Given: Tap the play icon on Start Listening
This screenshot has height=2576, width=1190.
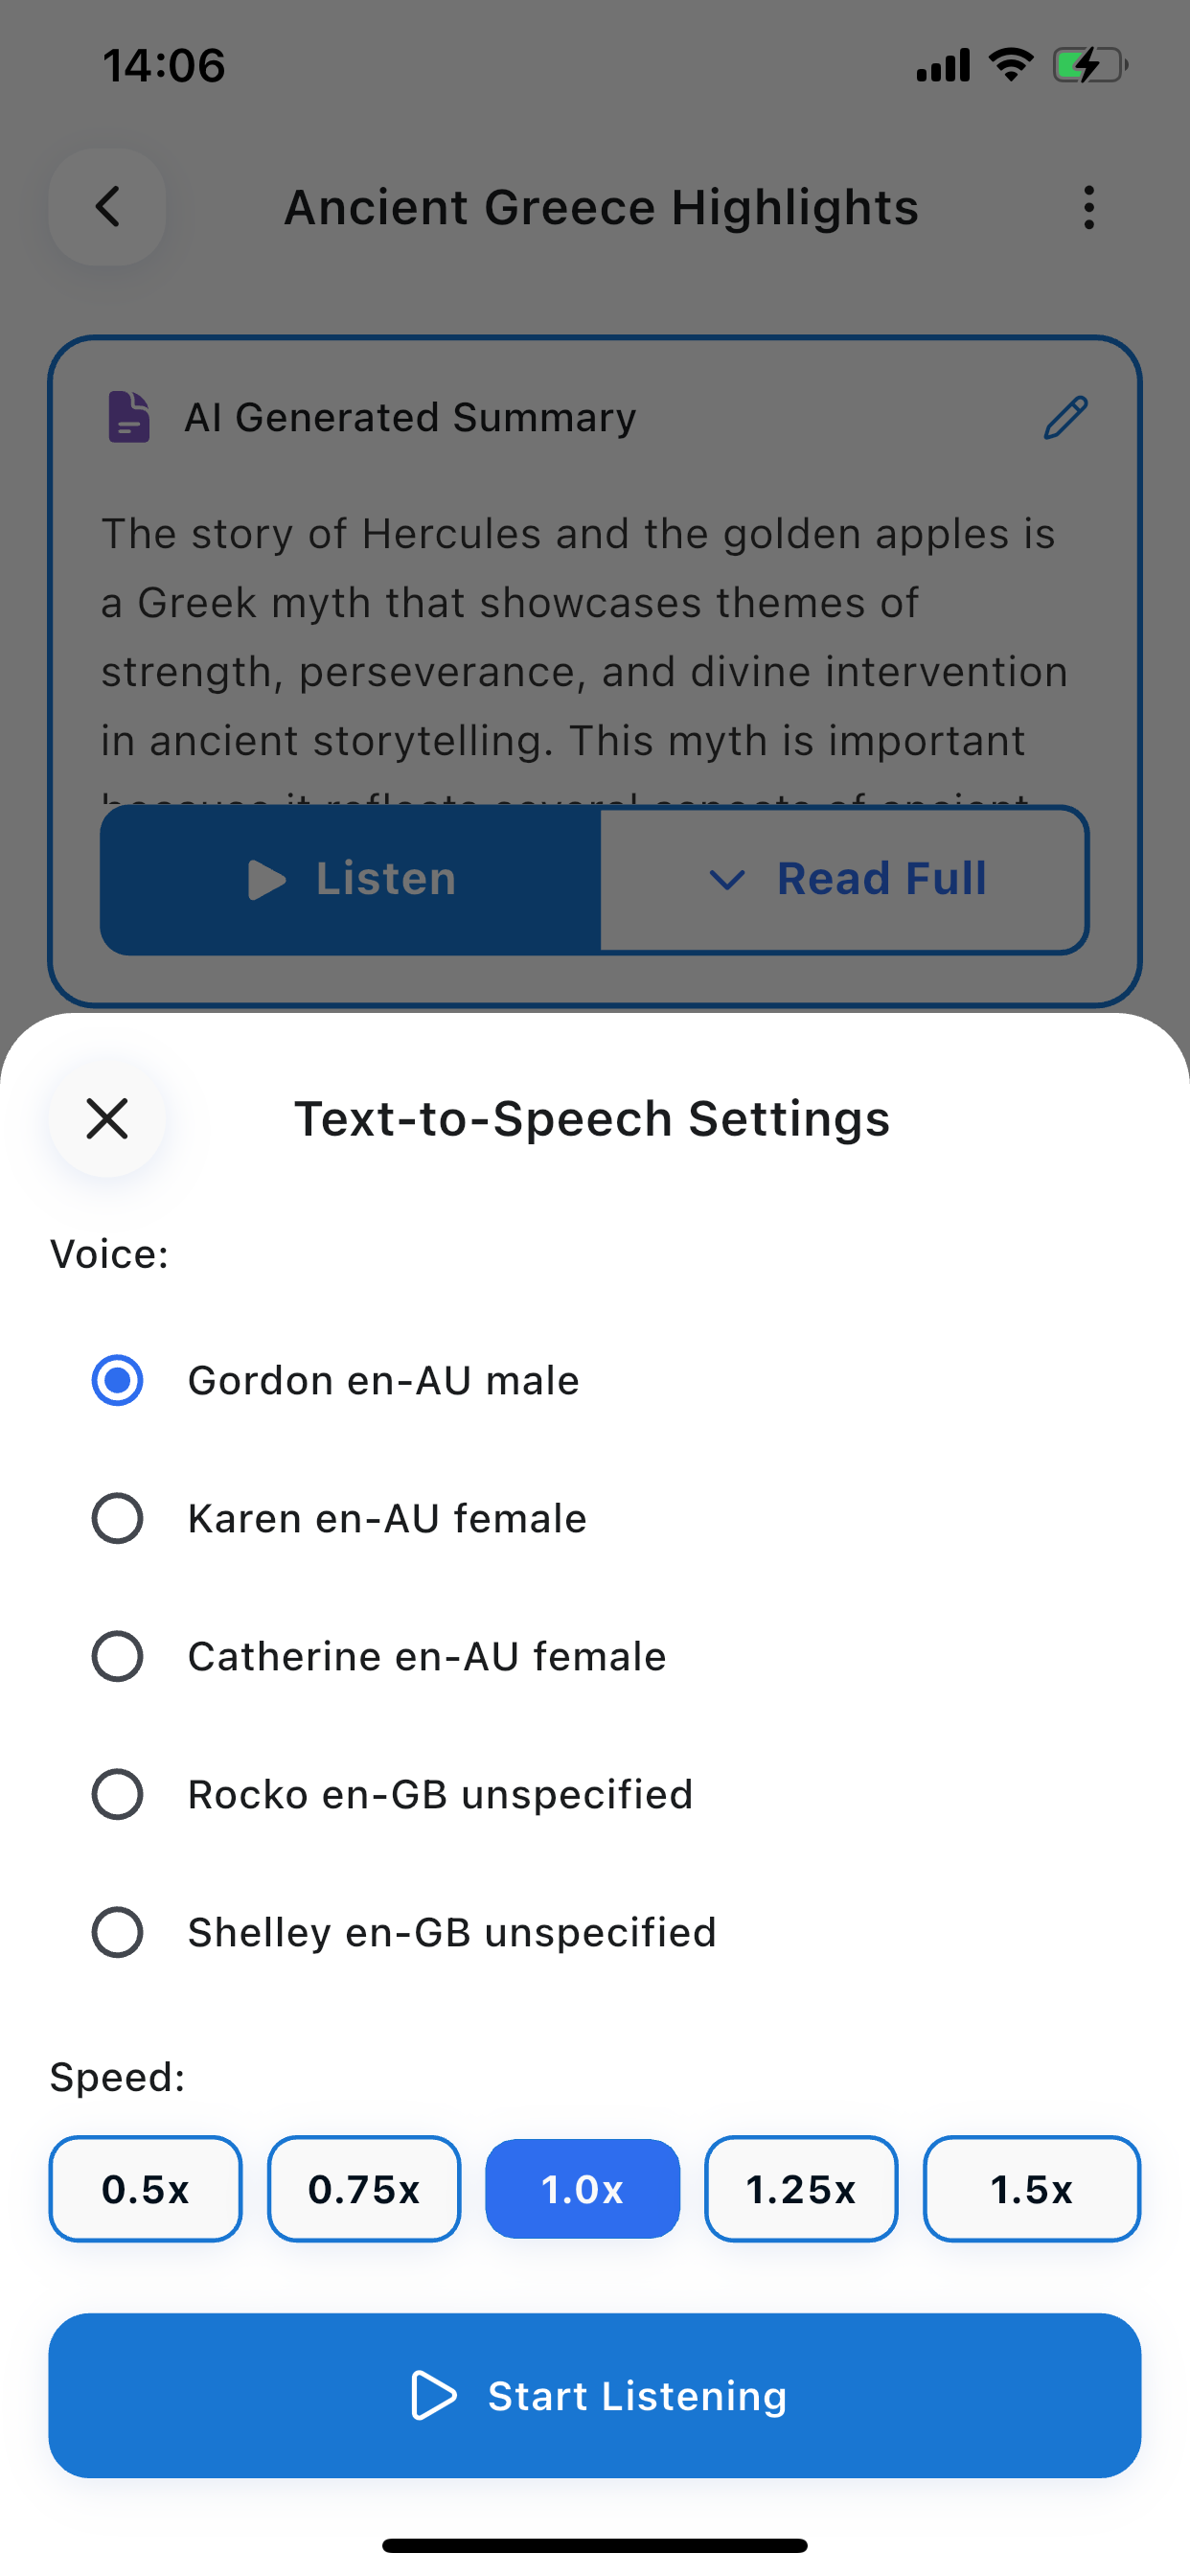Looking at the screenshot, I should coord(433,2395).
